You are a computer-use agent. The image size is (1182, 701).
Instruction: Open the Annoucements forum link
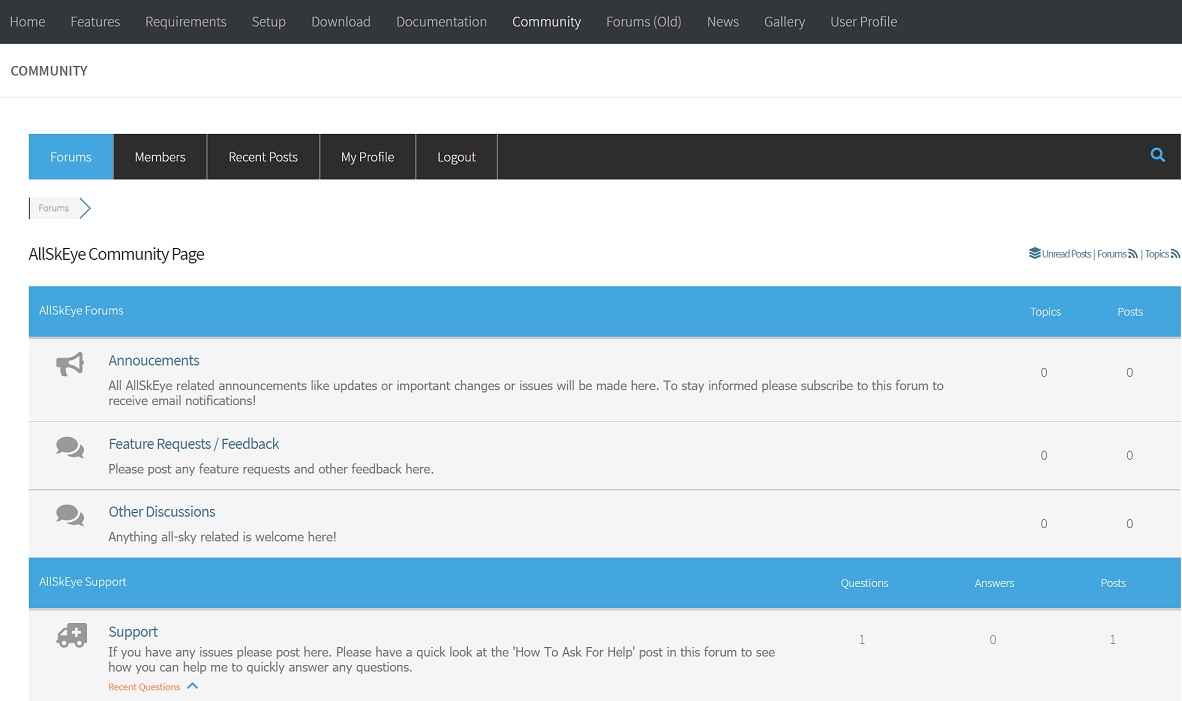[x=153, y=360]
